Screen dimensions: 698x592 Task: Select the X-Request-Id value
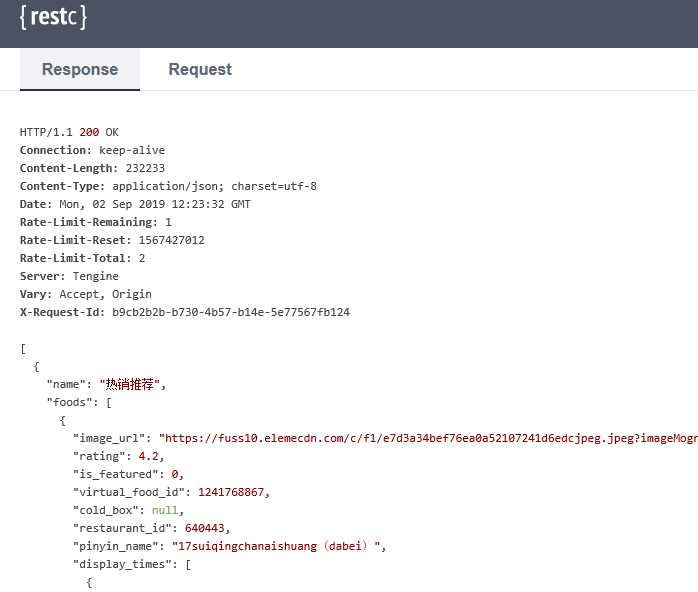tap(231, 312)
